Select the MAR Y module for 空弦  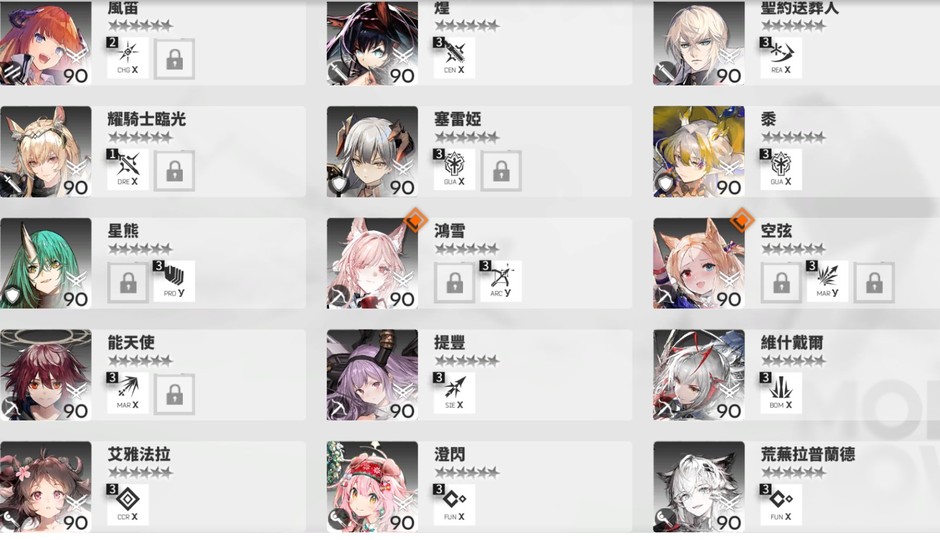828,282
